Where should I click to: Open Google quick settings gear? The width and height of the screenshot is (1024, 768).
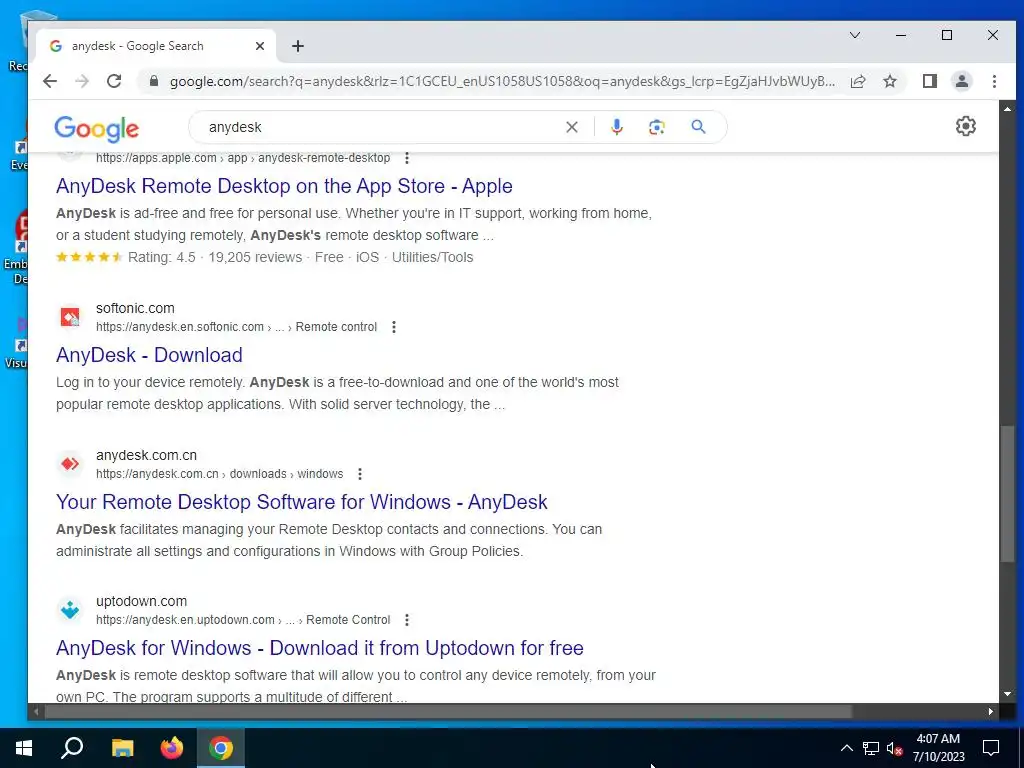click(x=965, y=126)
